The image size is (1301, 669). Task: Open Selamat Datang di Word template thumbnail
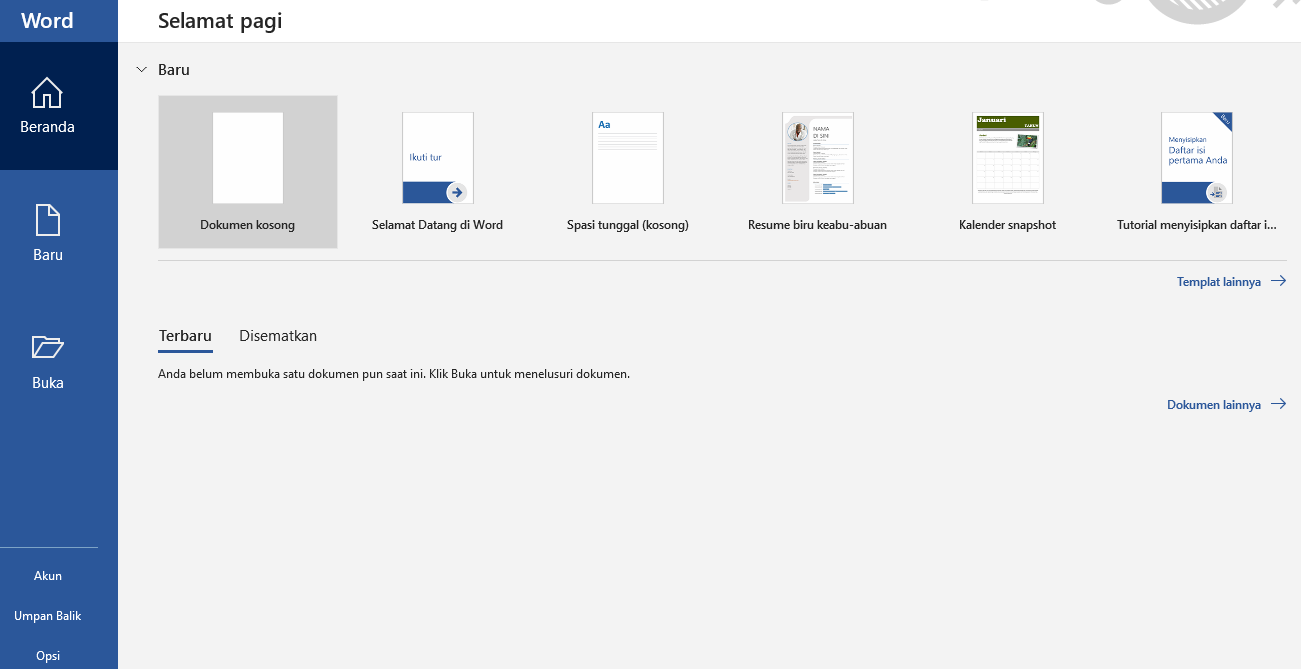[x=438, y=158]
